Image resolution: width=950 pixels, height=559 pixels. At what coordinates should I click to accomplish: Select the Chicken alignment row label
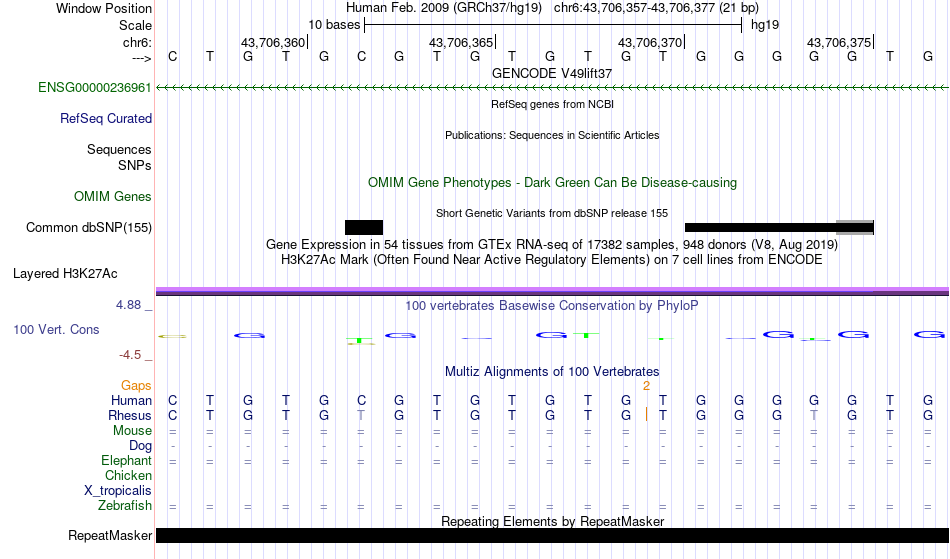pyautogui.click(x=128, y=475)
